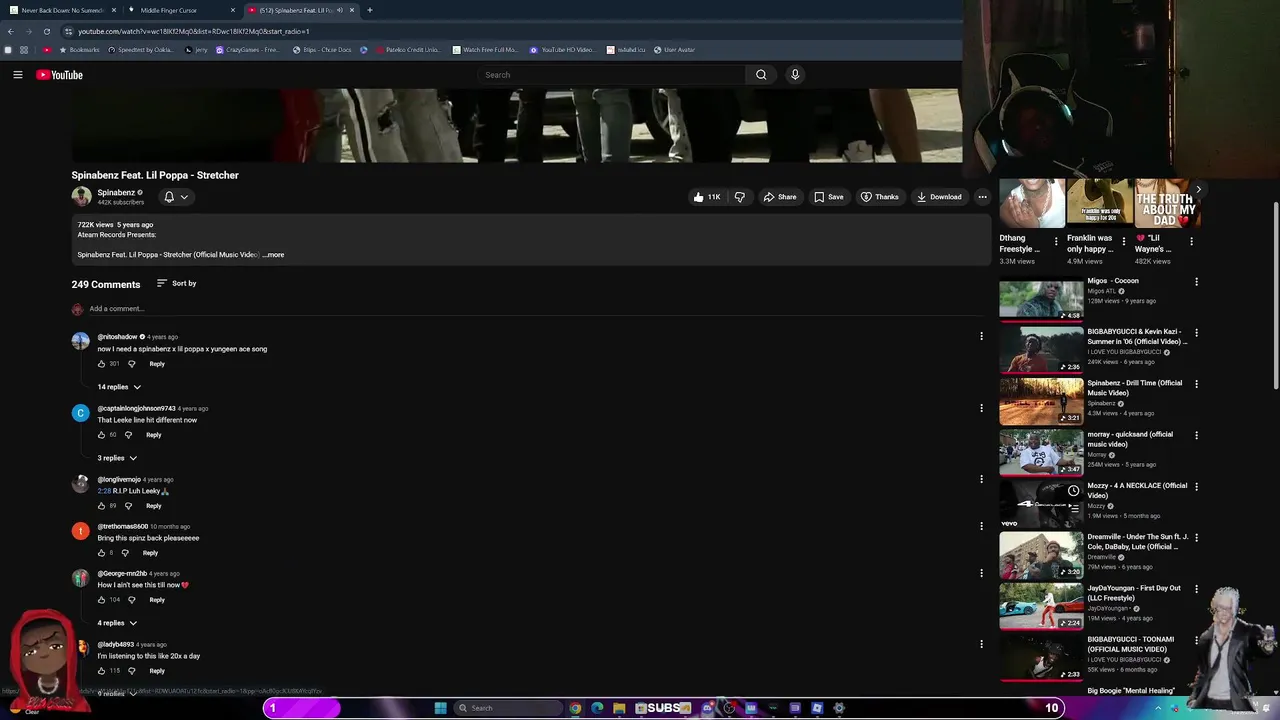Viewport: 1280px width, 720px height.
Task: Like the R.I.P Luh Leeky comment
Action: (x=101, y=506)
